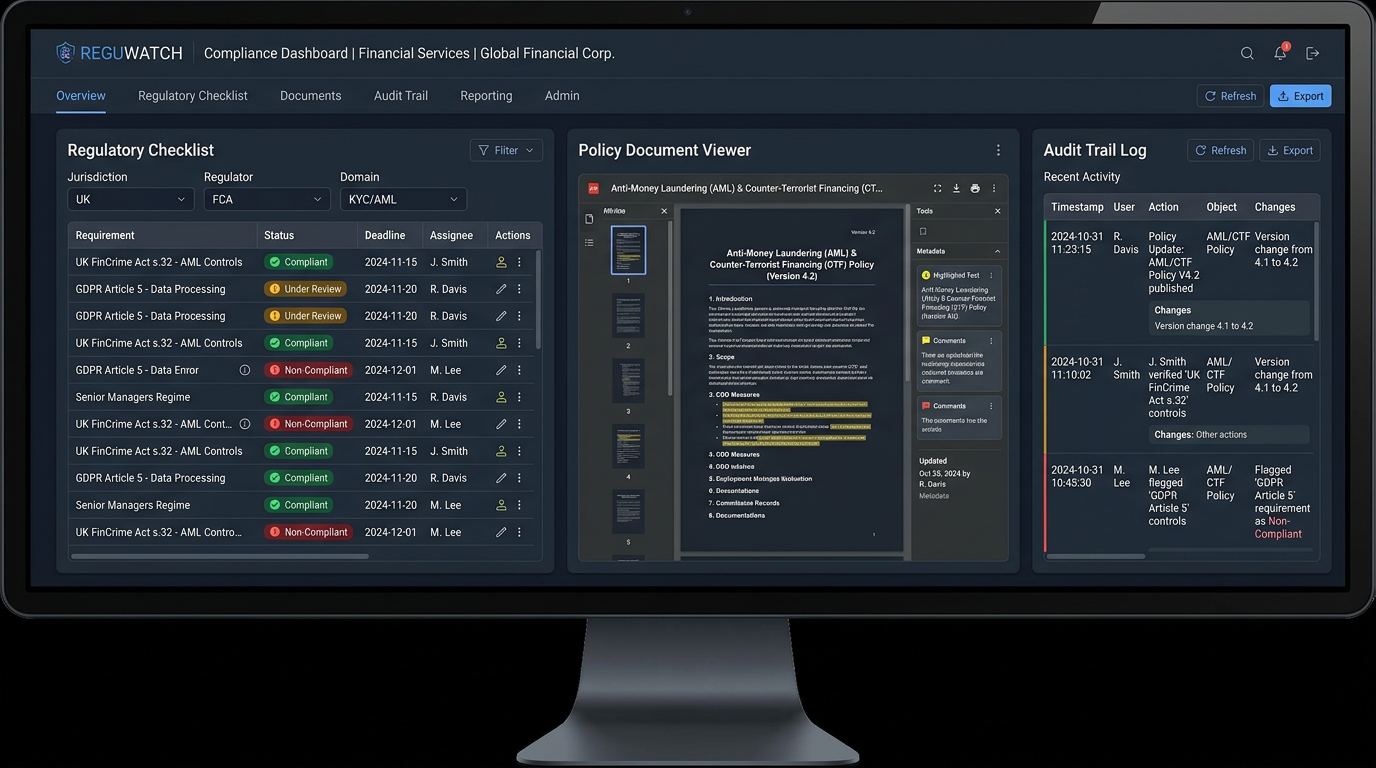Click the checklist table horizontal scrollbar
The image size is (1376, 768).
[x=220, y=556]
